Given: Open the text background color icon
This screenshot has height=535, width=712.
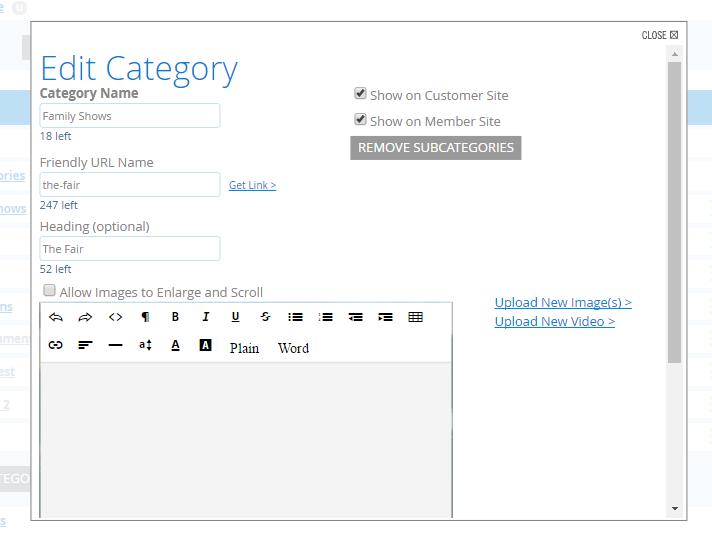Looking at the screenshot, I should pos(205,345).
